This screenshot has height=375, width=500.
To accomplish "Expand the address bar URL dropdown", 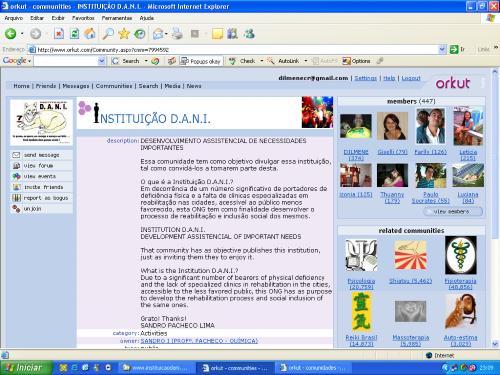I will click(x=442, y=50).
